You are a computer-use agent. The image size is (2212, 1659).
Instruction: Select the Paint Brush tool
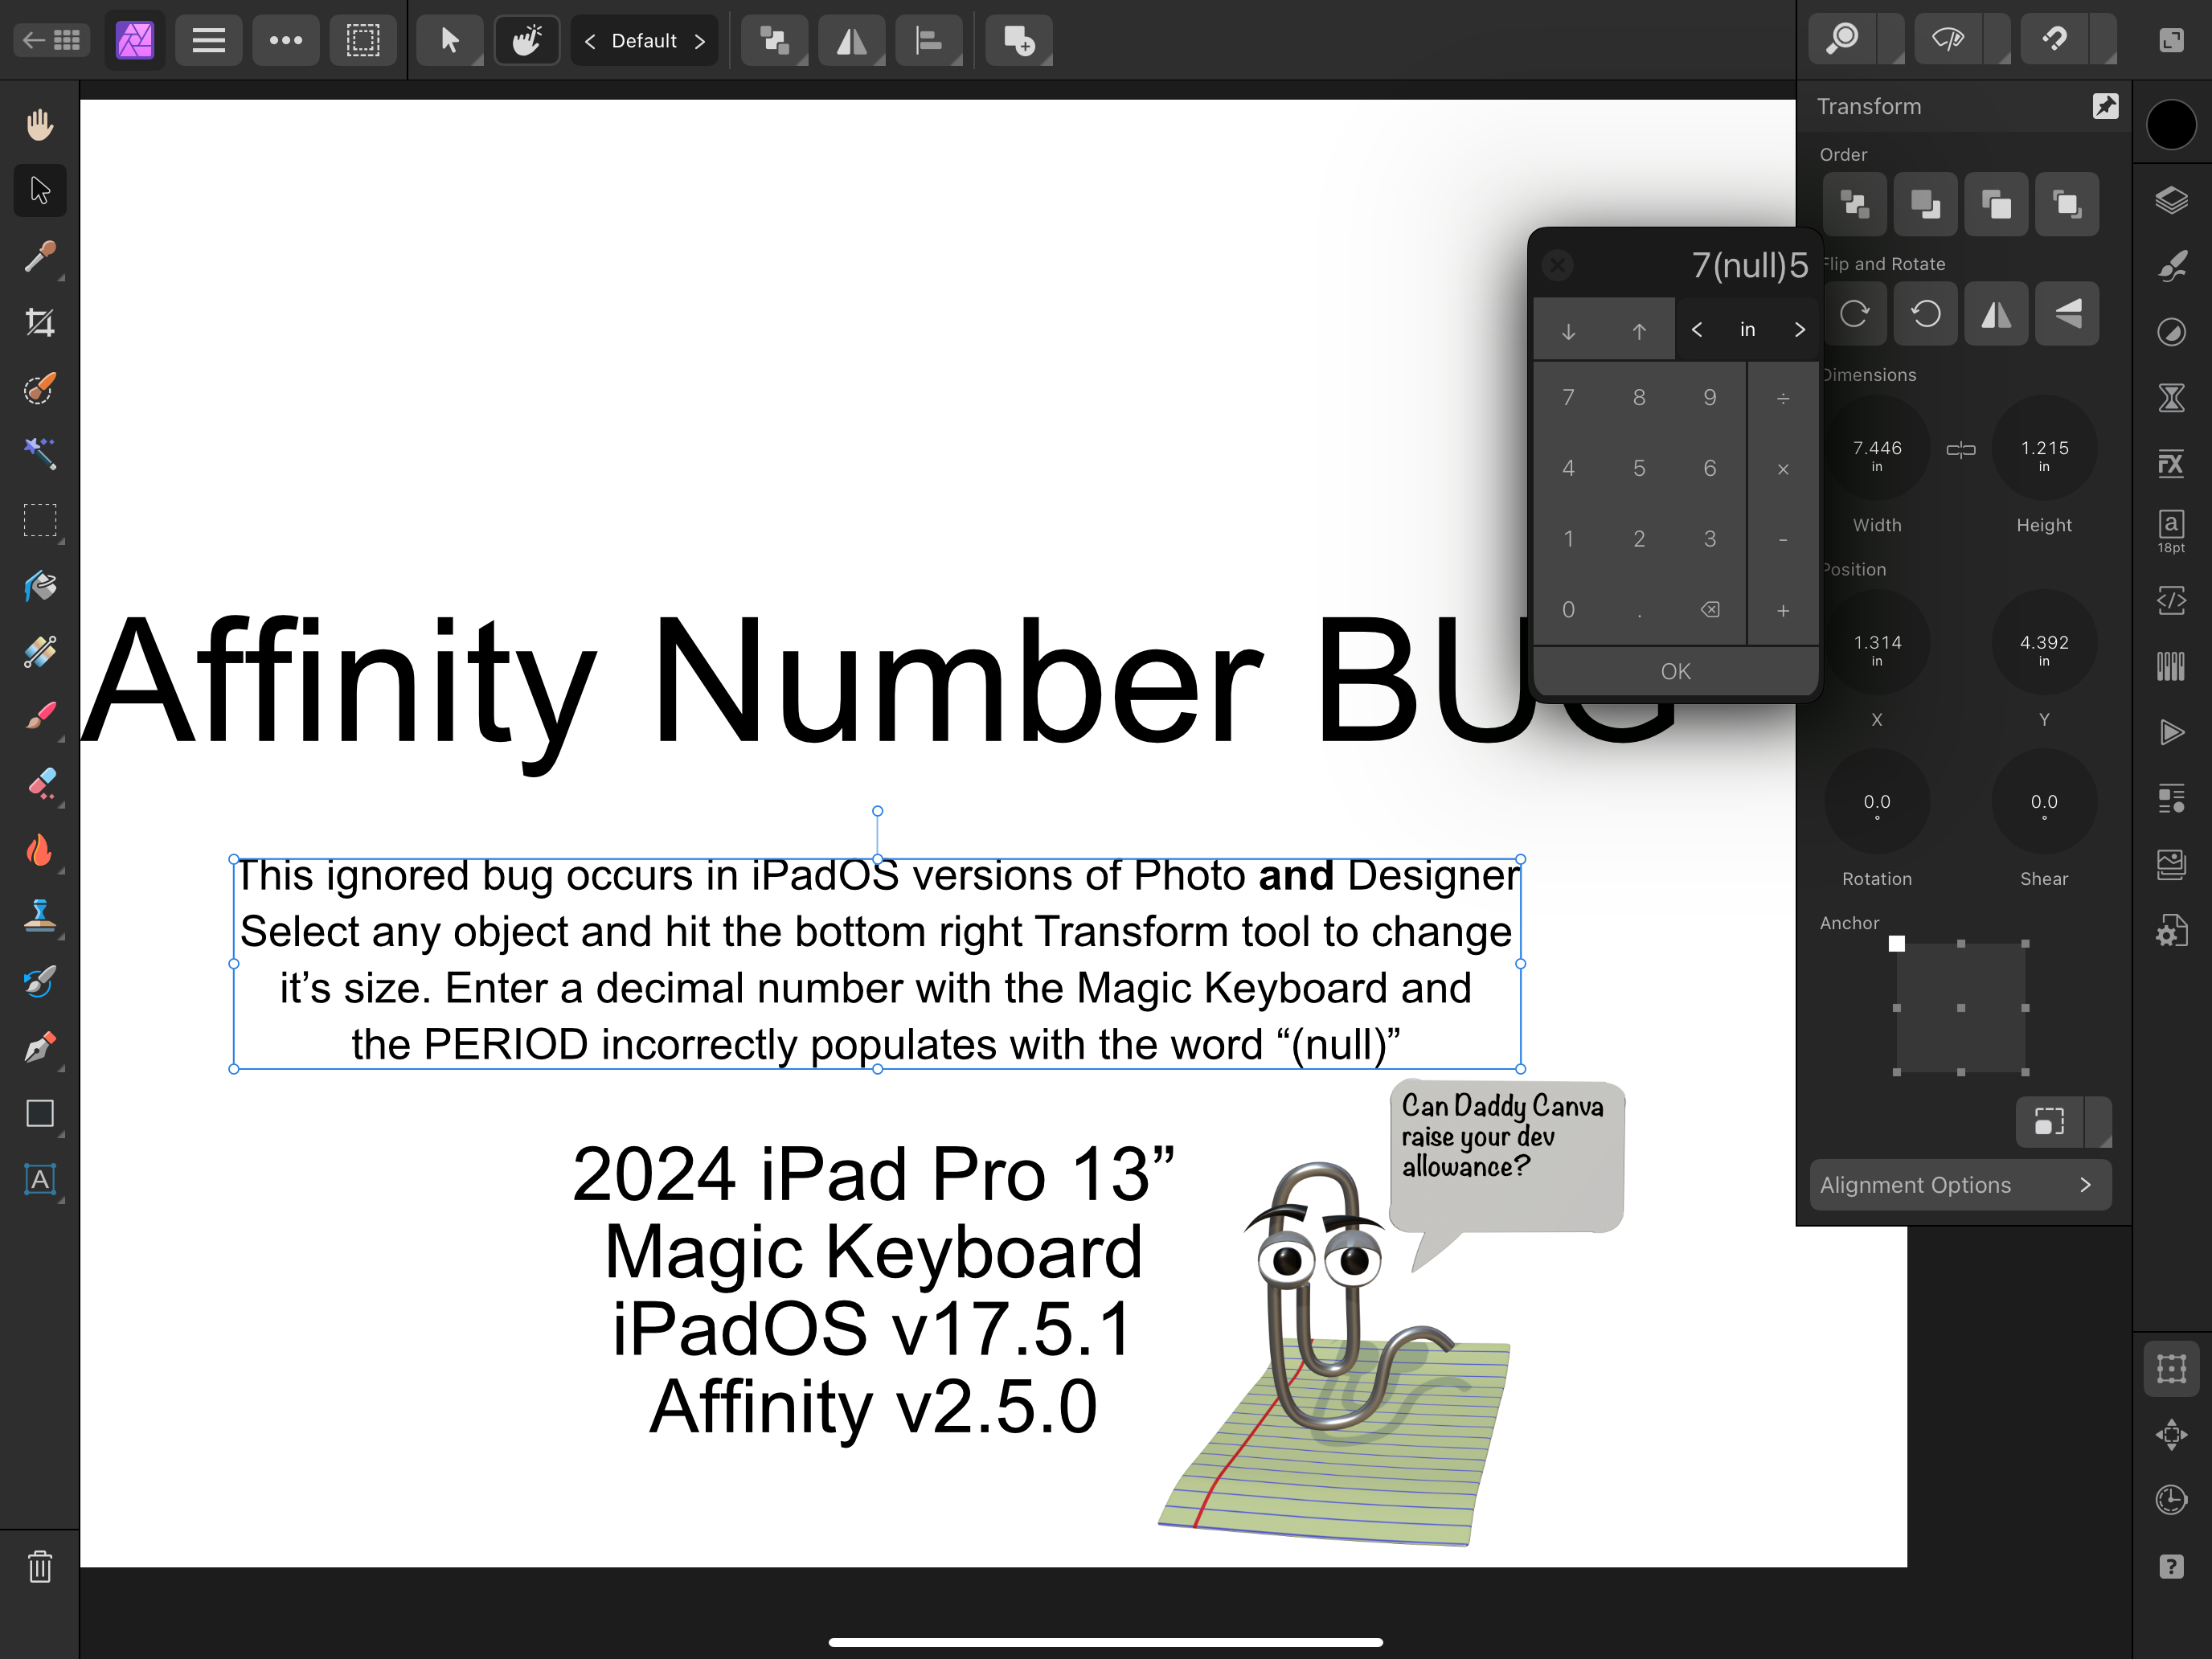coord(40,717)
